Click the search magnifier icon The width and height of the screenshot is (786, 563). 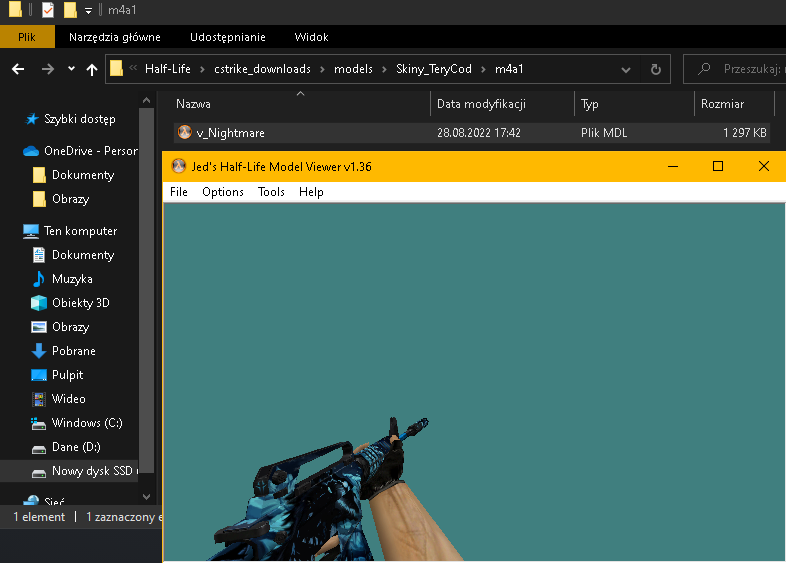(x=704, y=69)
